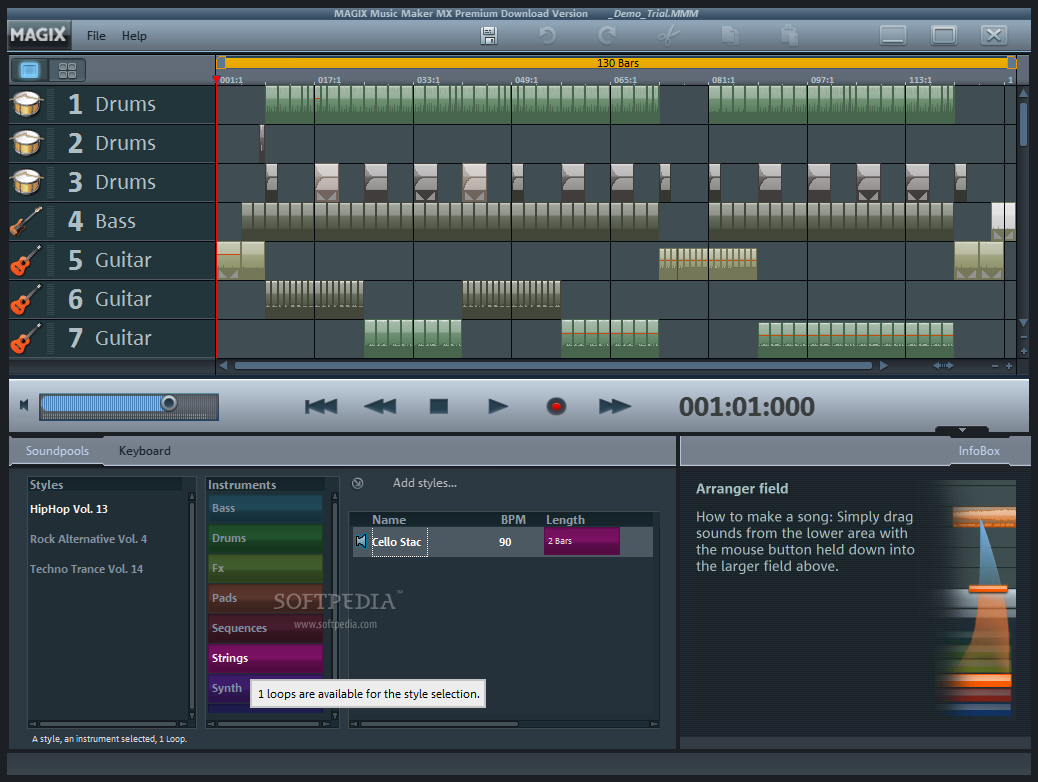Open the InfoBox tab
The image size is (1038, 782).
coord(979,450)
